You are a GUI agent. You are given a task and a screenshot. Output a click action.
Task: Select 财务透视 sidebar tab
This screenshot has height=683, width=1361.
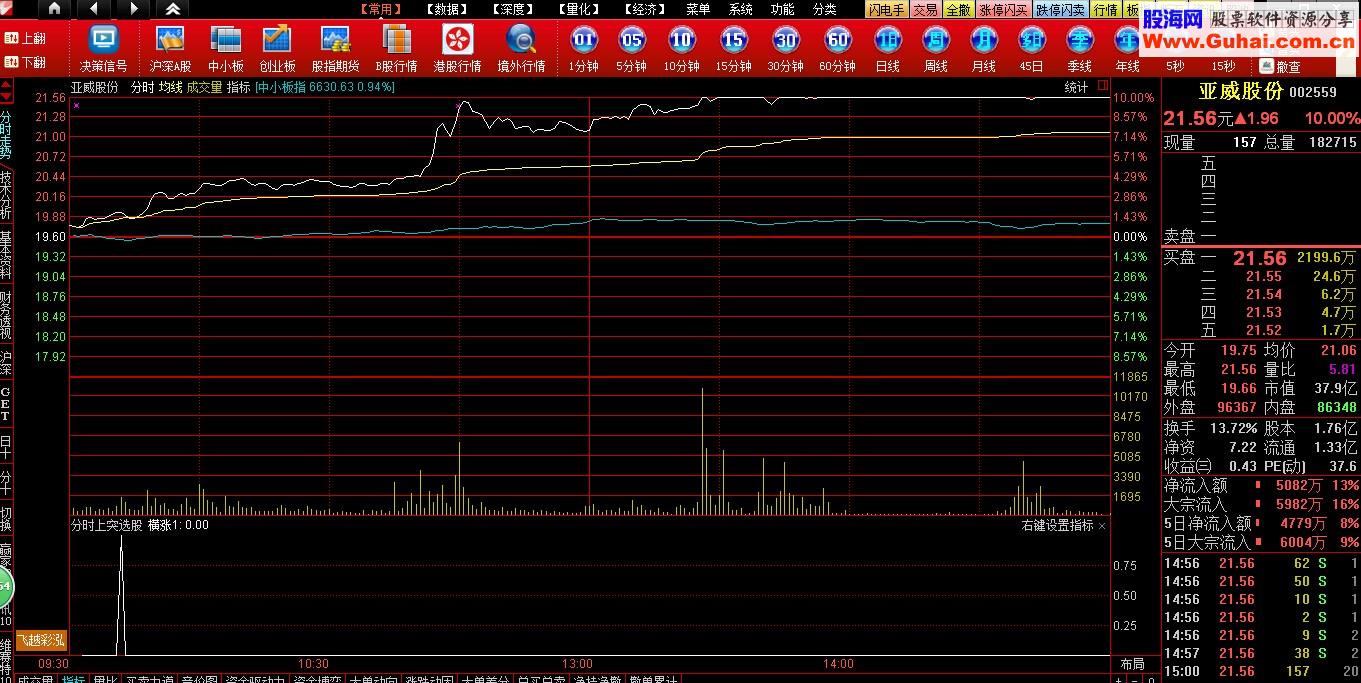point(6,315)
